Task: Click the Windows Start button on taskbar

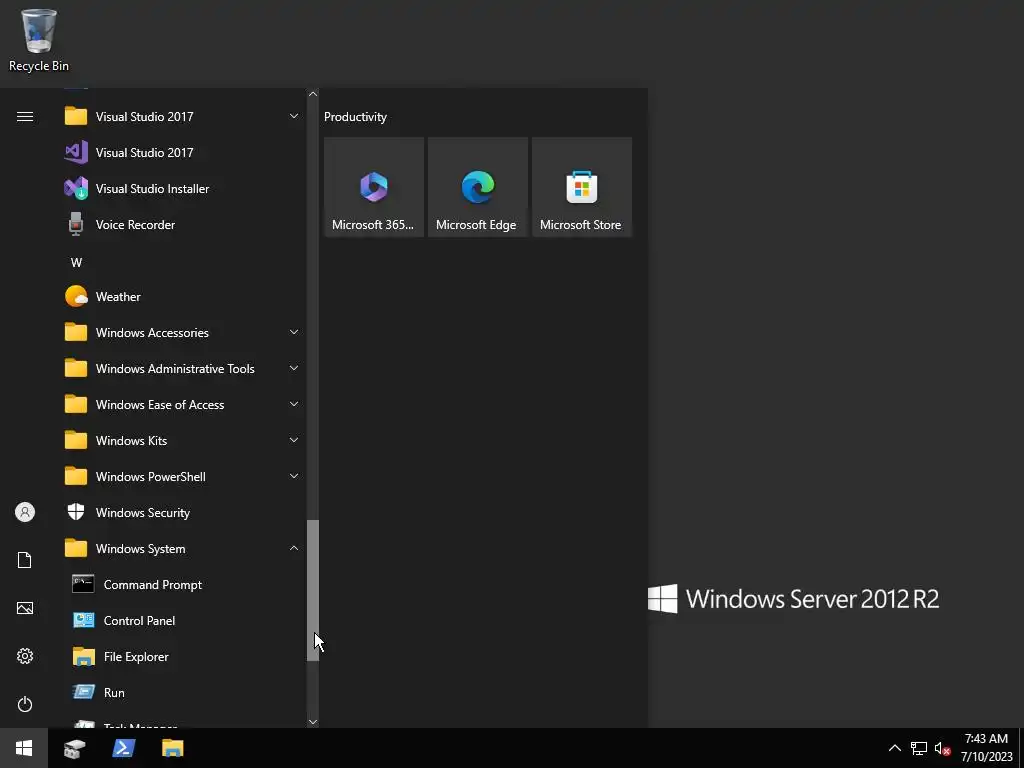Action: 24,748
